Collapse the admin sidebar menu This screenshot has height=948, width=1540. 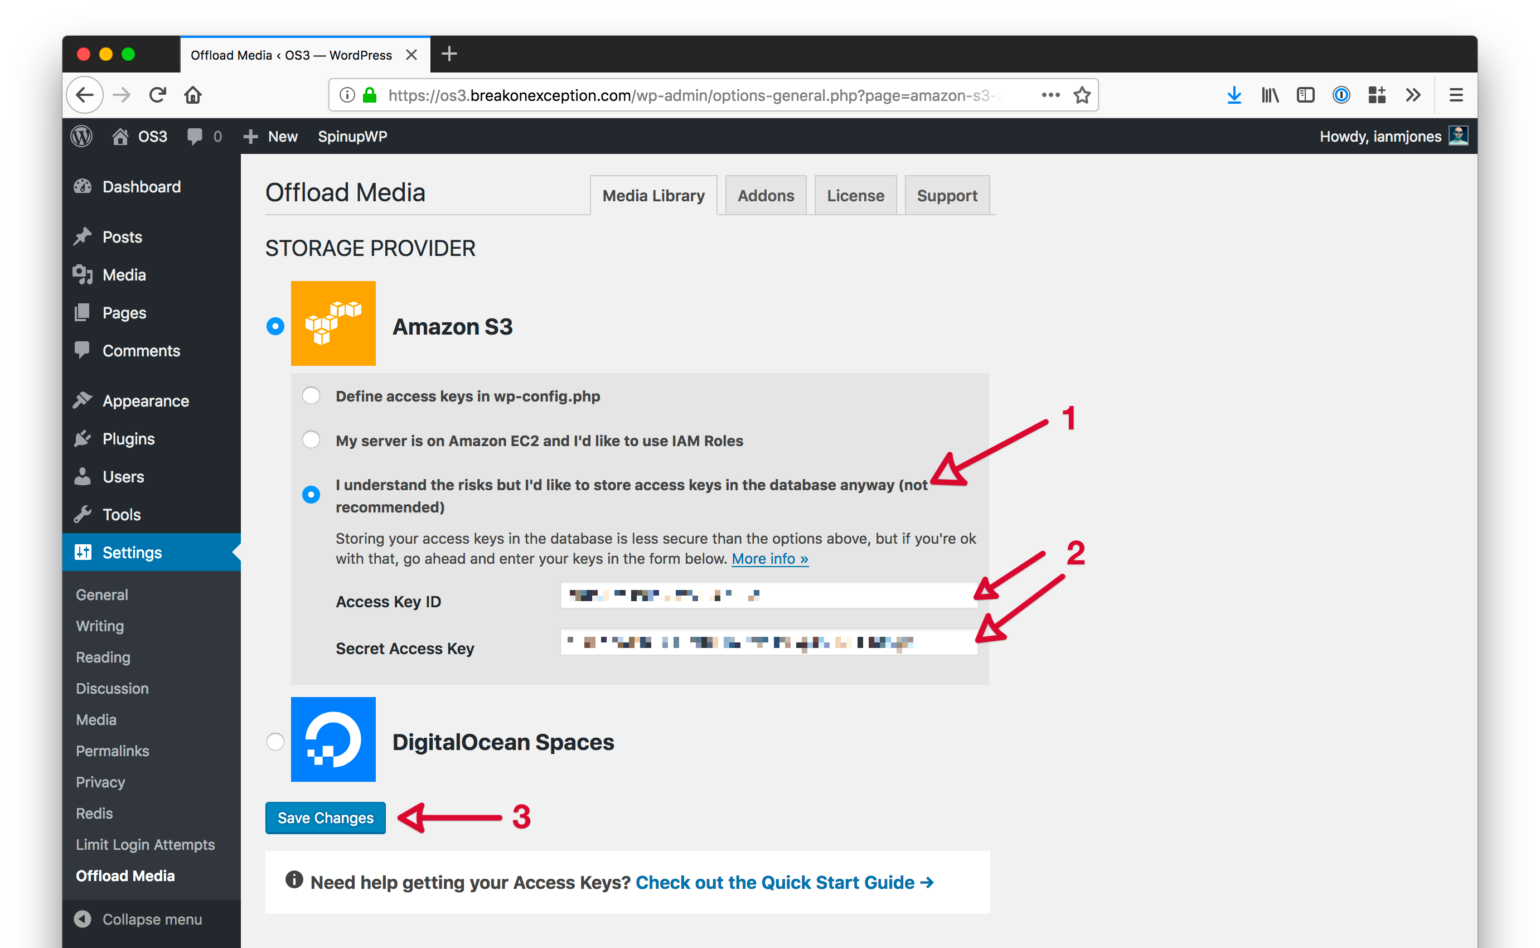(138, 919)
